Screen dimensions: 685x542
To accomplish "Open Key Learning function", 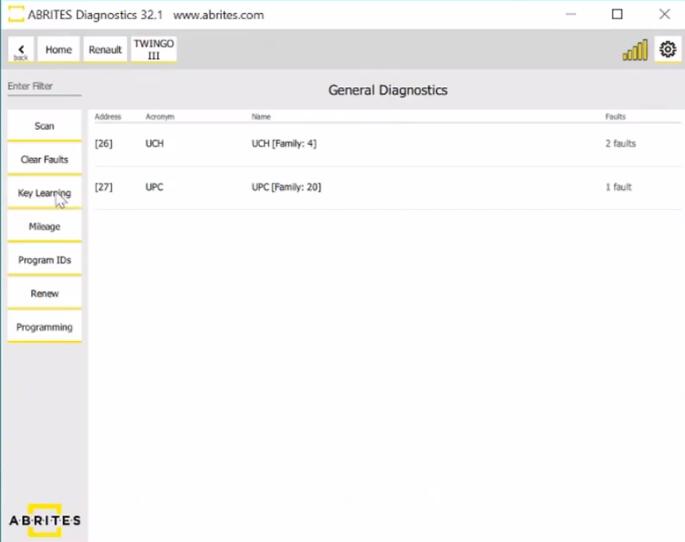I will click(45, 193).
